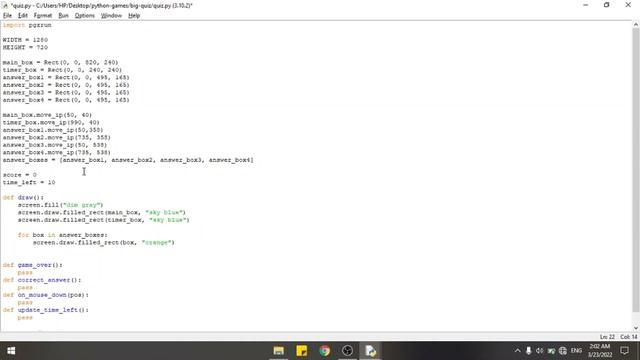Viewport: 640px width, 360px height.
Task: Switch the ENG input language
Action: (576, 351)
